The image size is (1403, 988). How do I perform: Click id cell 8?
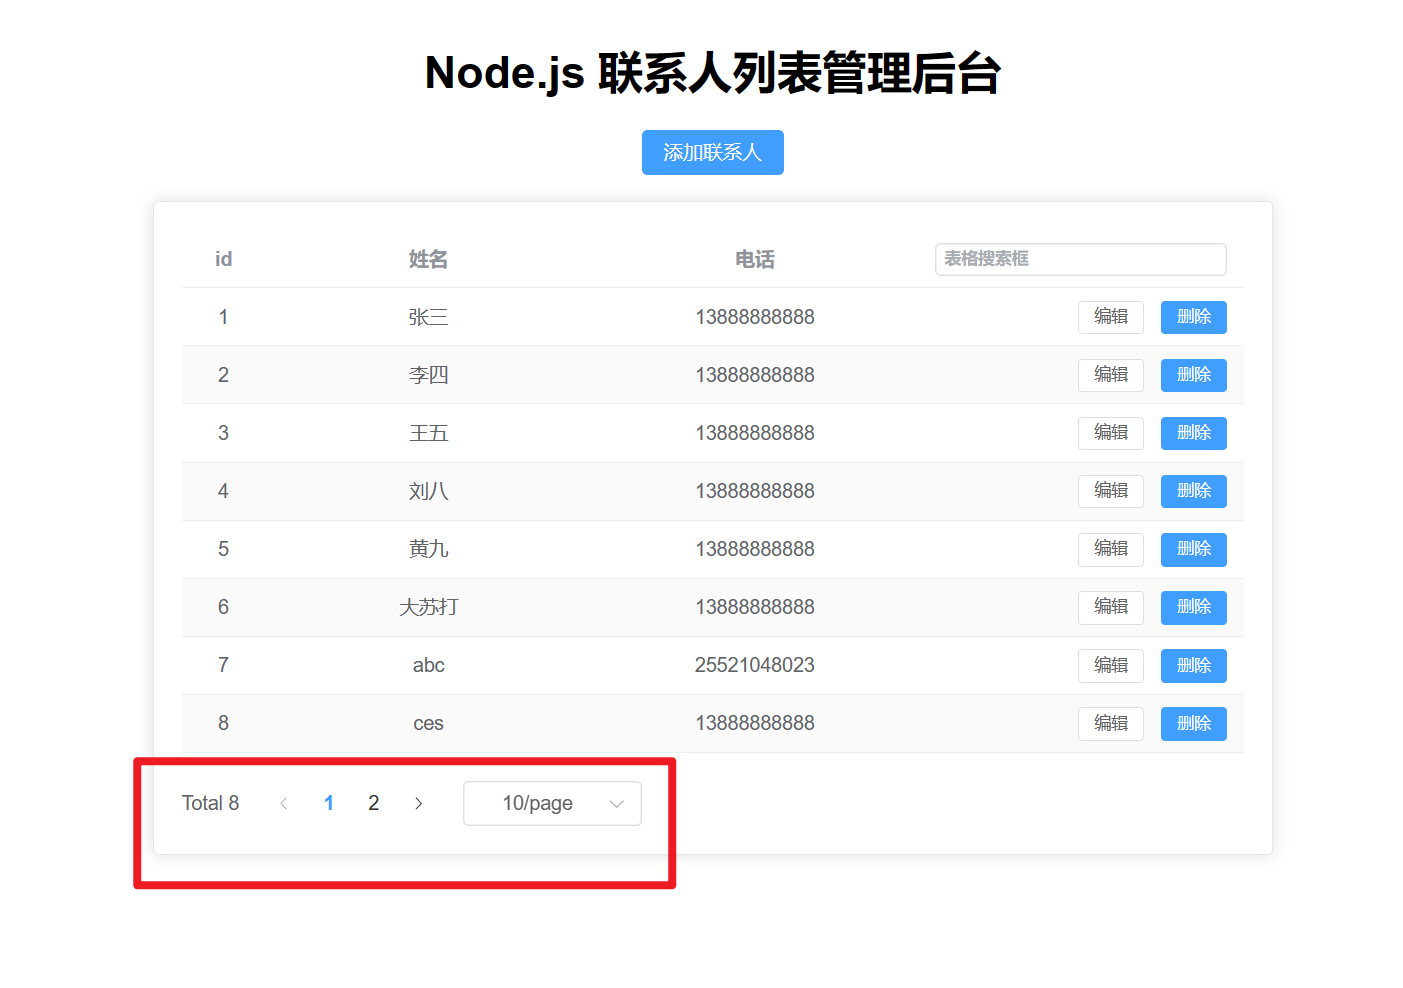(x=223, y=723)
